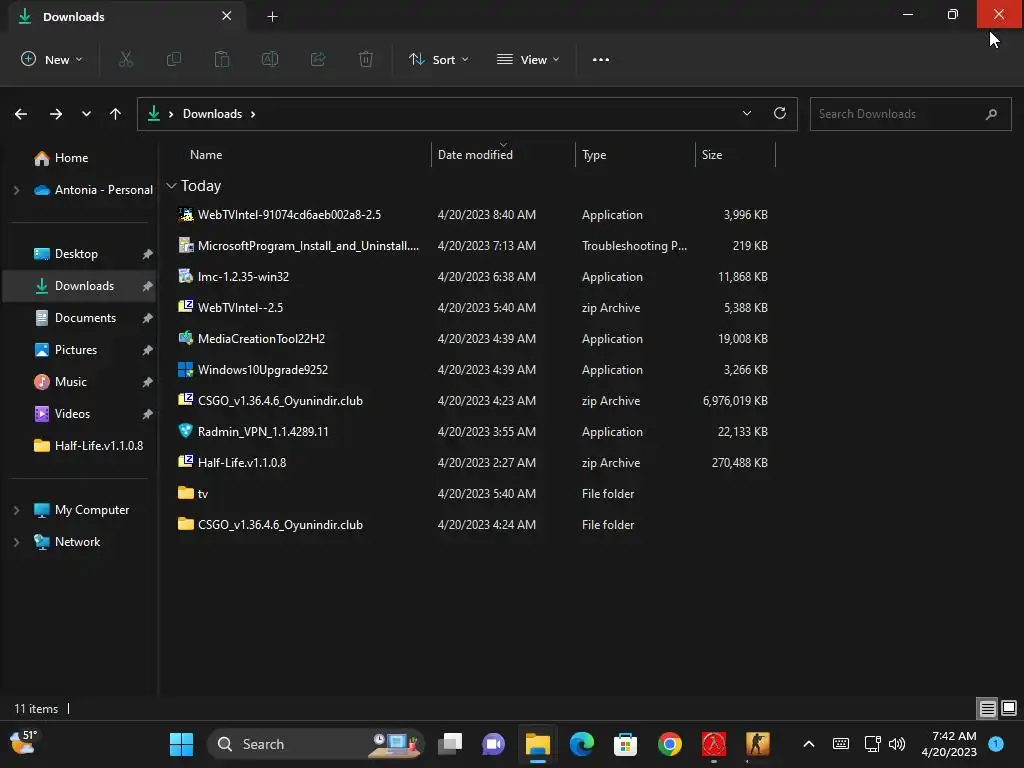Screen dimensions: 1024x768
Task: Open Half-Life icon on taskbar
Action: pos(714,744)
